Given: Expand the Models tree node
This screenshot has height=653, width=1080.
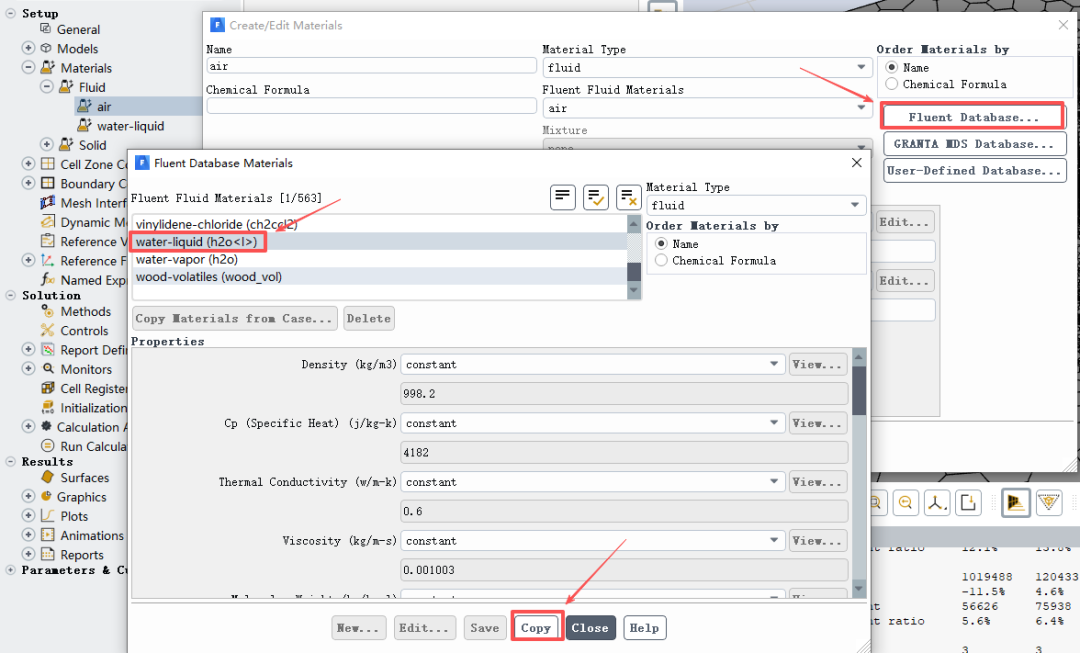Looking at the screenshot, I should point(28,48).
